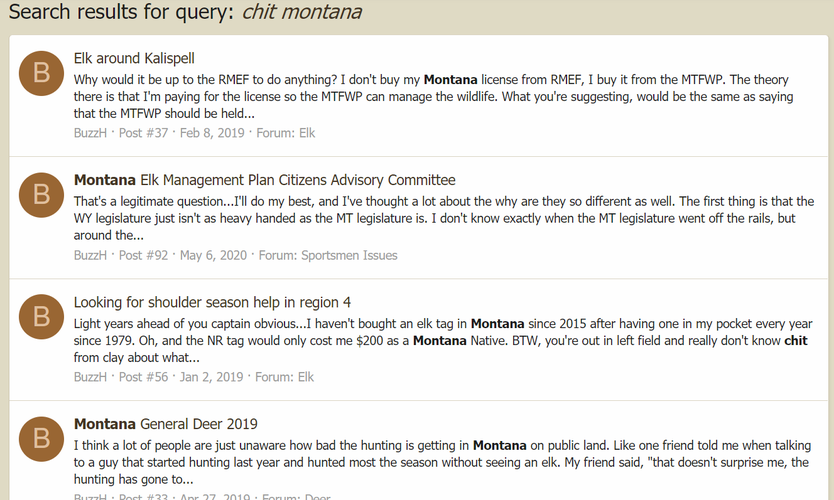The width and height of the screenshot is (834, 500).
Task: Click BuzzH avatar beside General Deer 2019
Action: (x=41, y=439)
